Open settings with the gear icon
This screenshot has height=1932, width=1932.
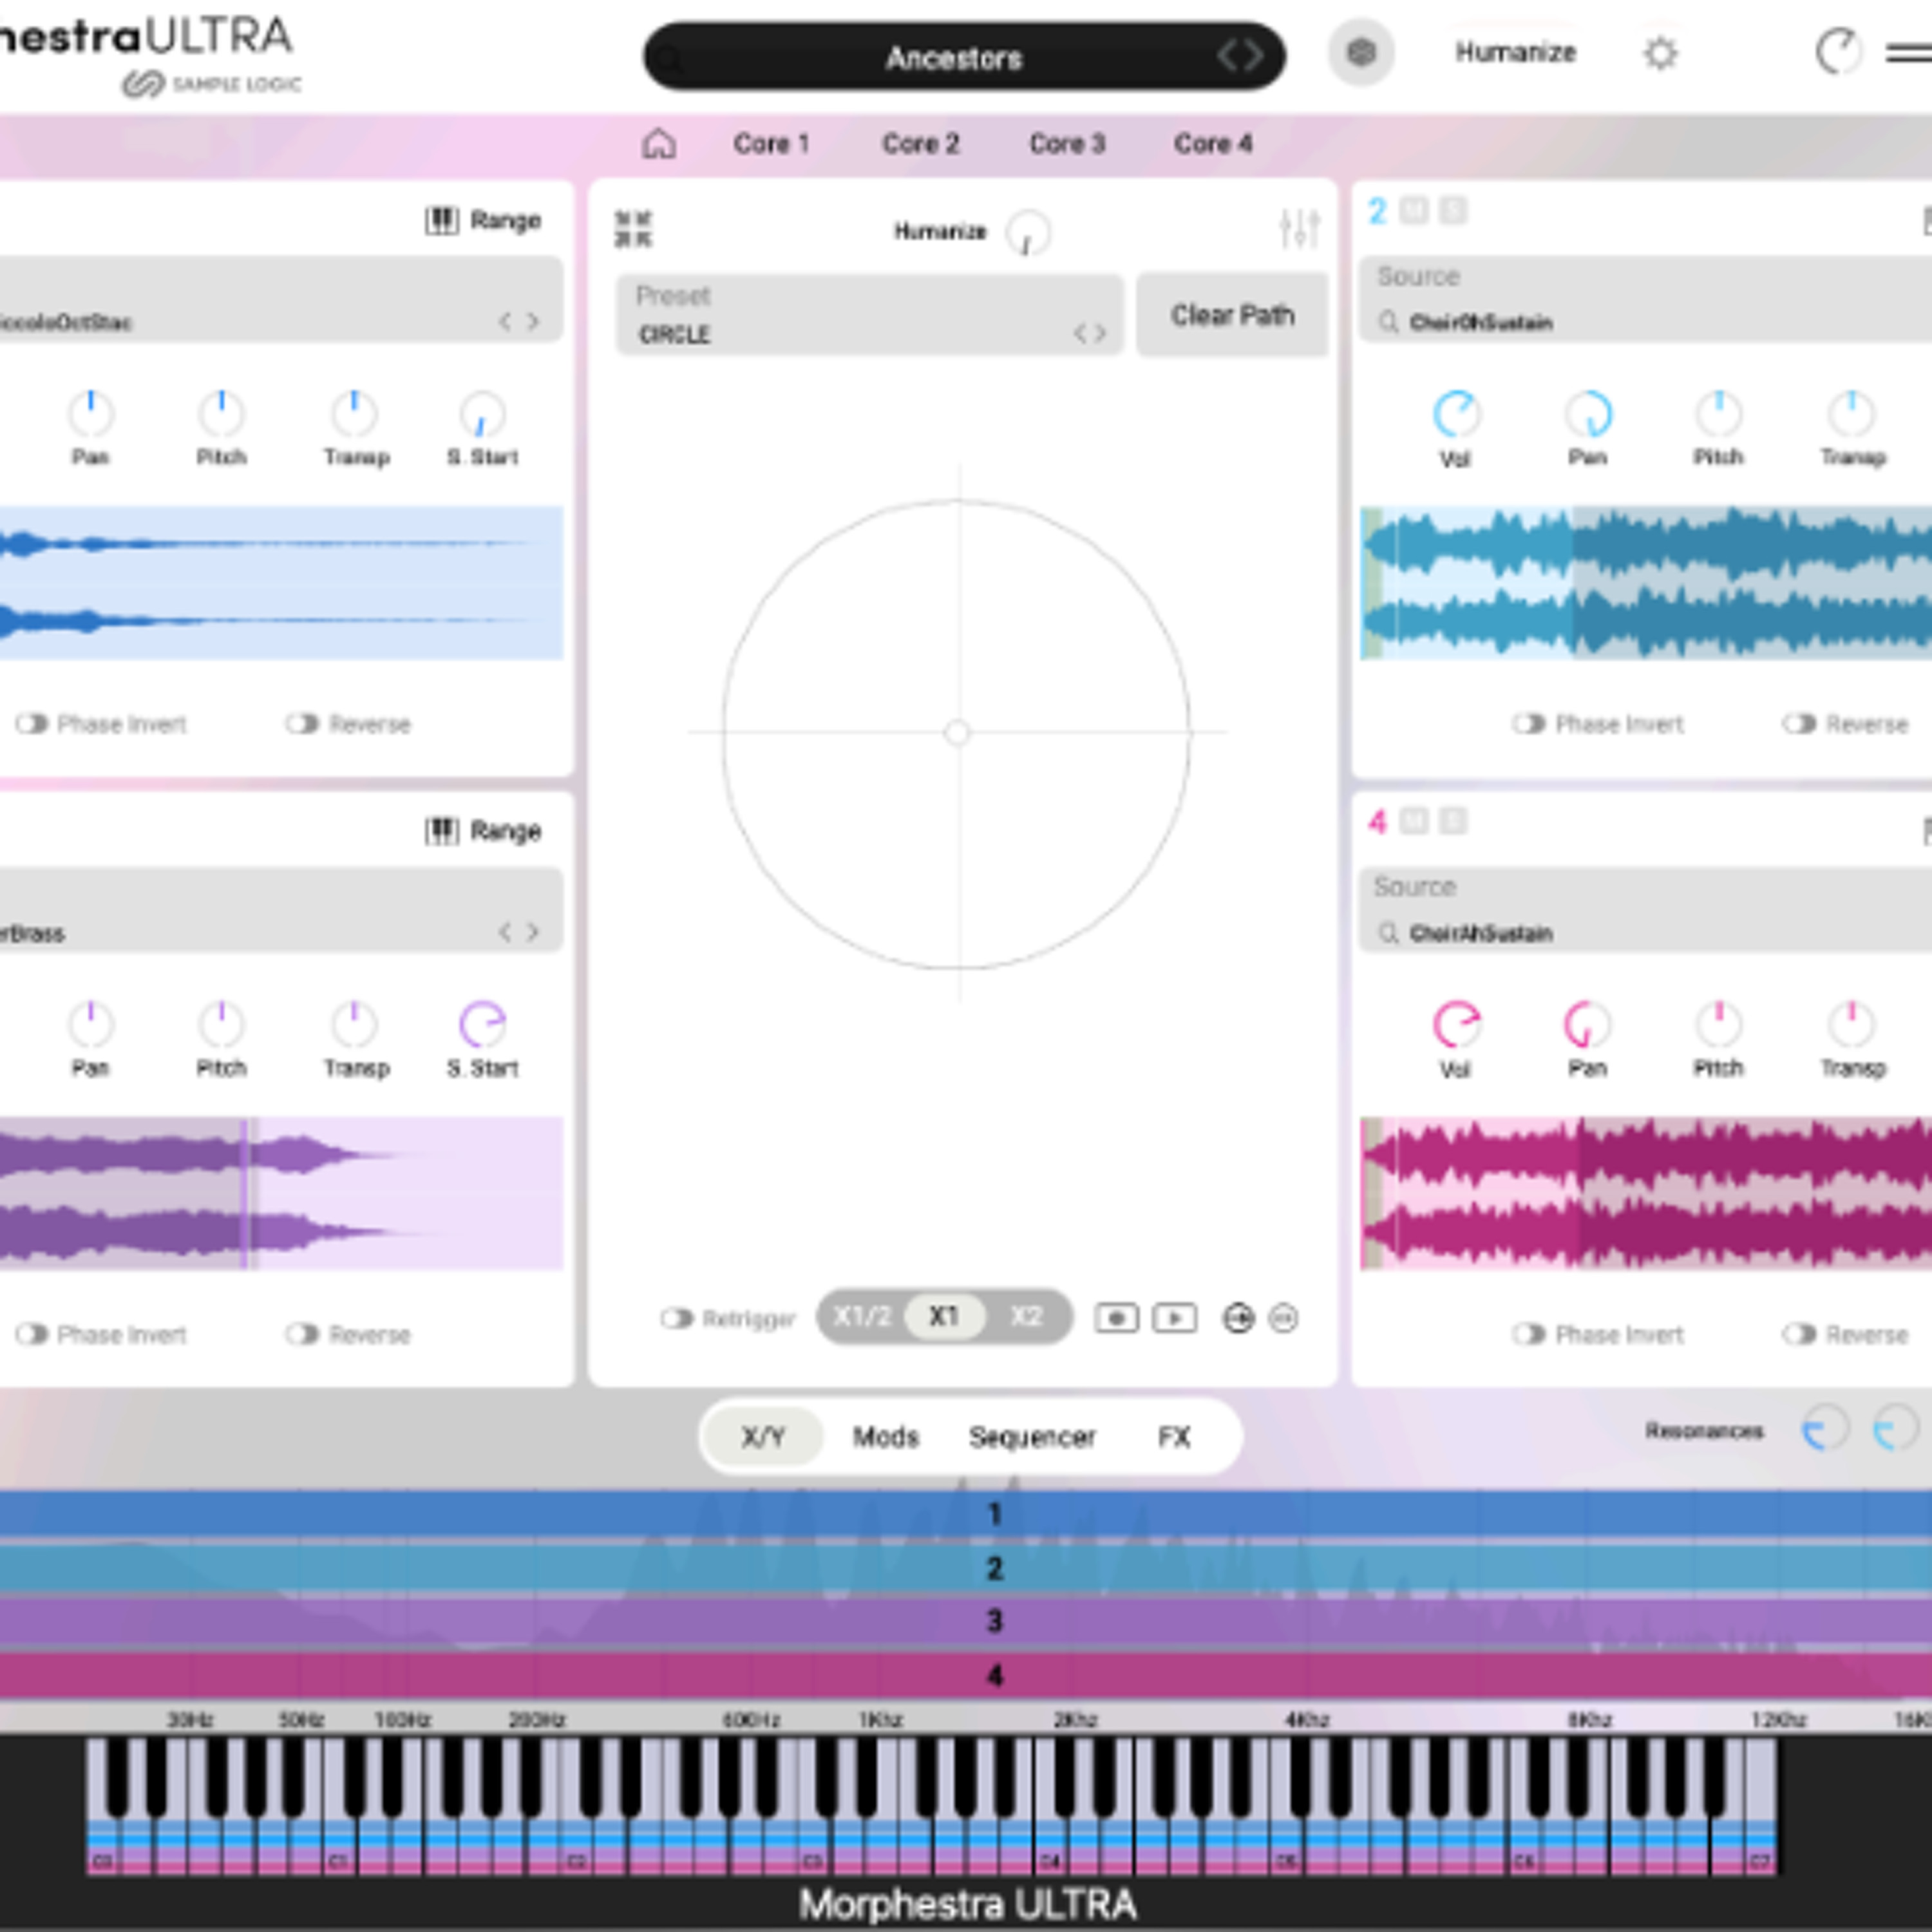[x=1660, y=53]
